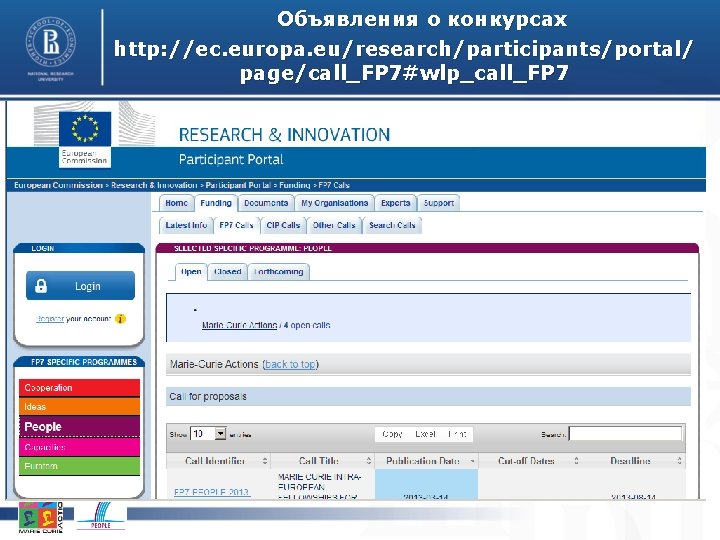Select the Closed calls tab
This screenshot has width=720, height=540.
227,272
